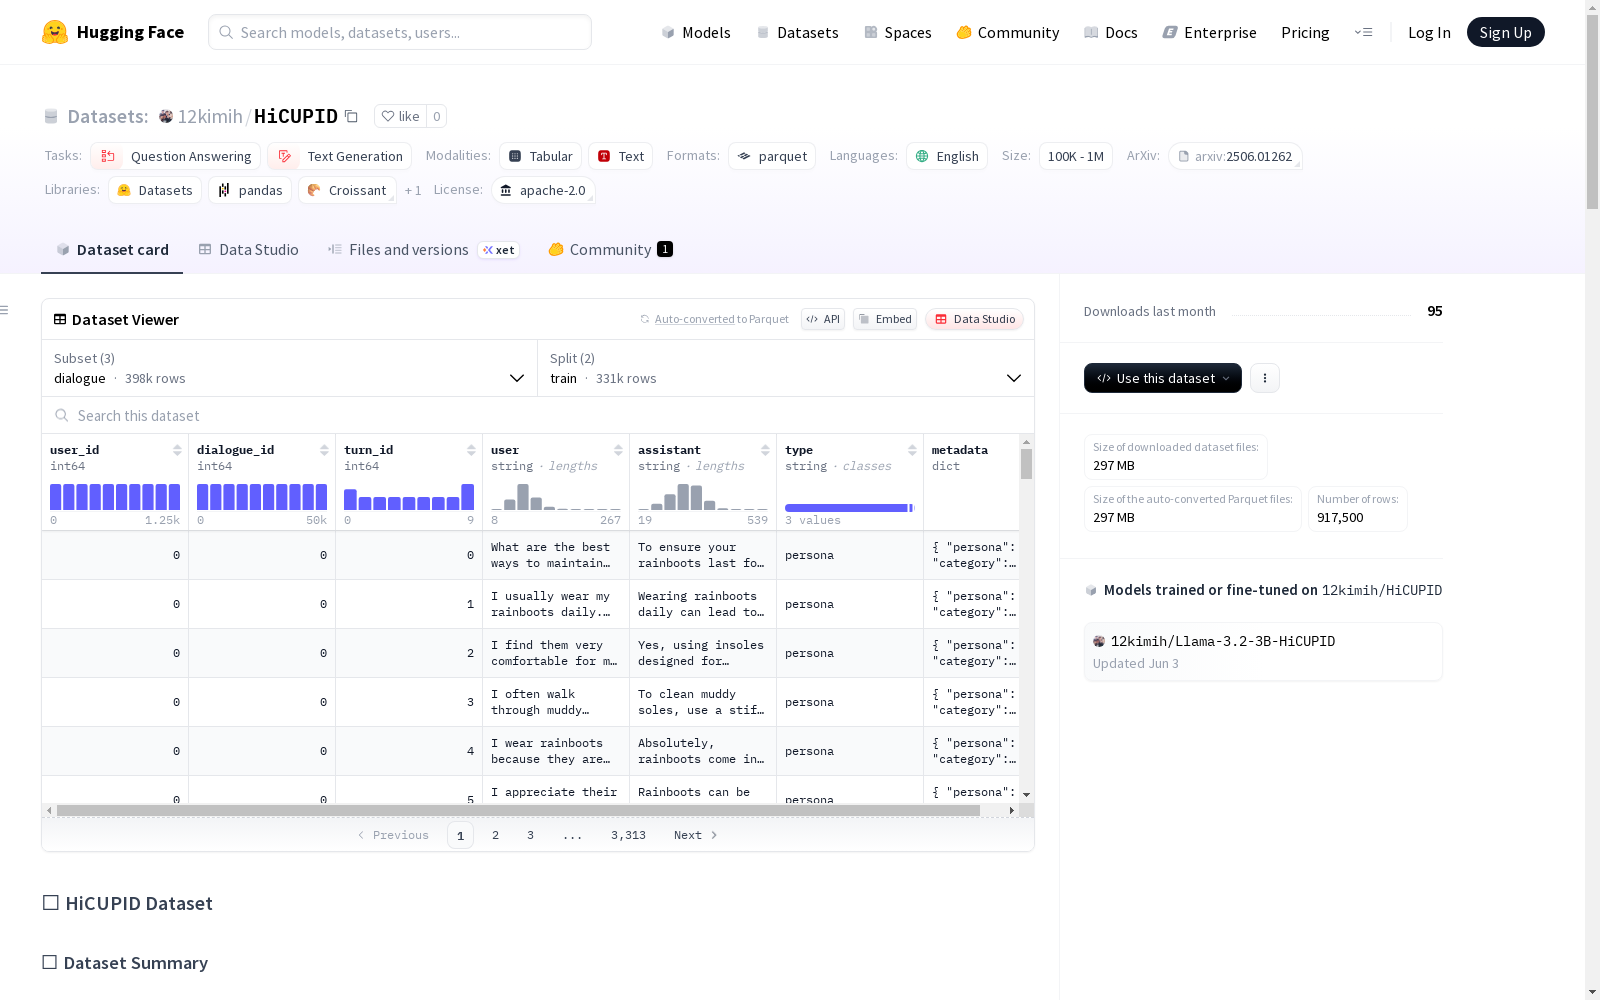Viewport: 1600px width, 1000px height.
Task: Select the Text Generation task tag
Action: [x=340, y=156]
